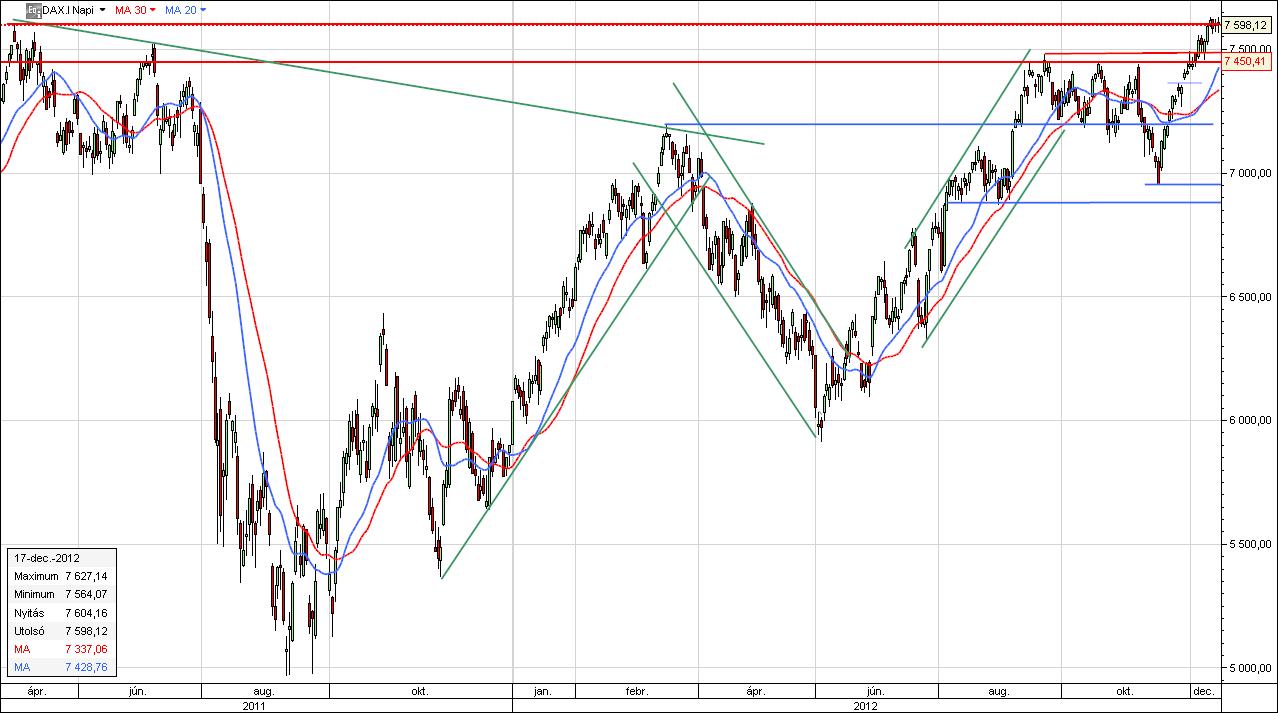The image size is (1278, 713).
Task: Click the dec. month label
Action: tap(1204, 691)
